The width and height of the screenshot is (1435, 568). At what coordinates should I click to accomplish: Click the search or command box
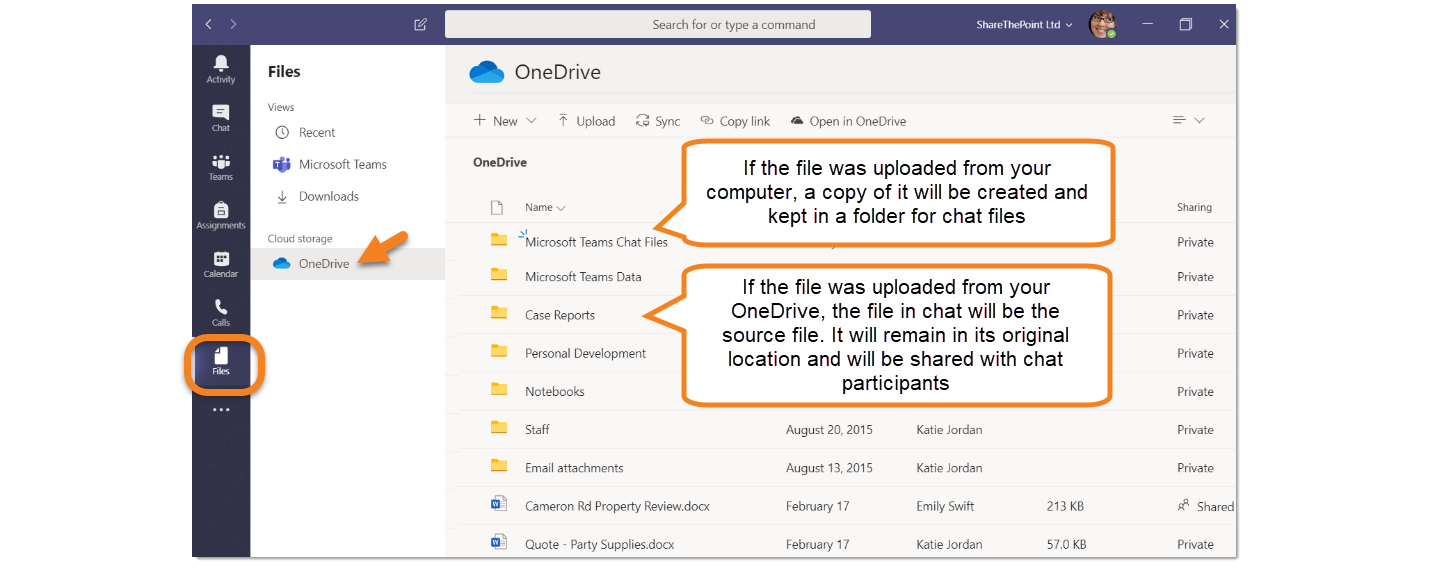coord(658,25)
